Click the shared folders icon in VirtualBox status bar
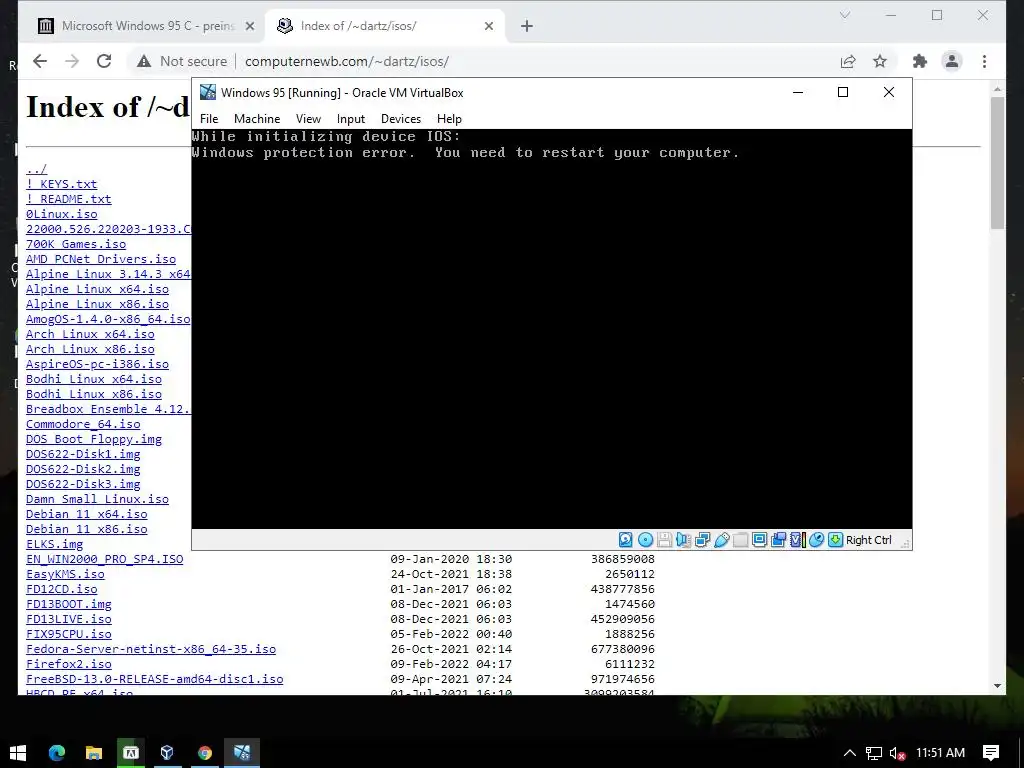 pos(741,539)
